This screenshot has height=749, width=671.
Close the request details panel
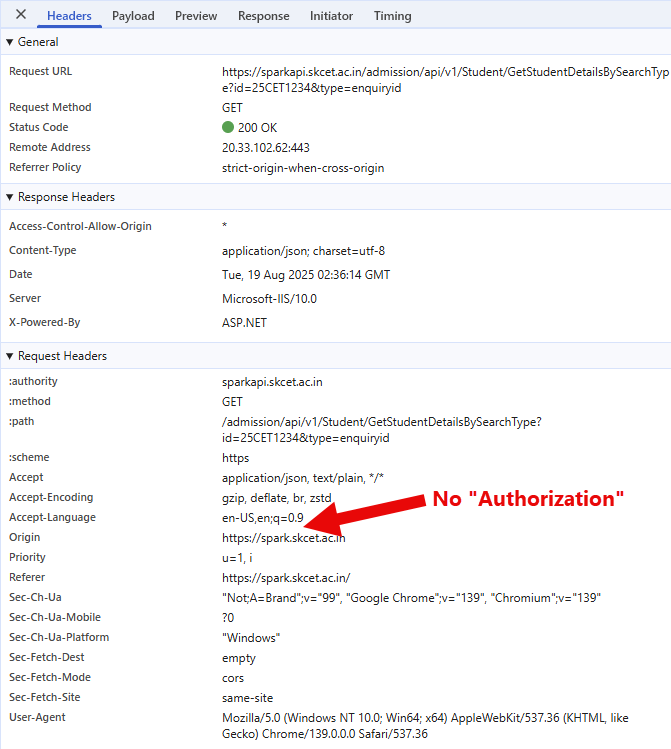[21, 15]
